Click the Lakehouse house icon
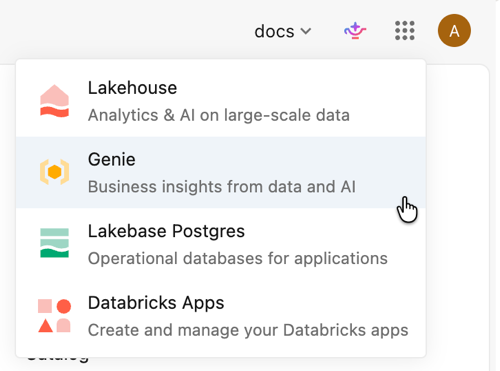500x371 pixels. click(x=54, y=101)
